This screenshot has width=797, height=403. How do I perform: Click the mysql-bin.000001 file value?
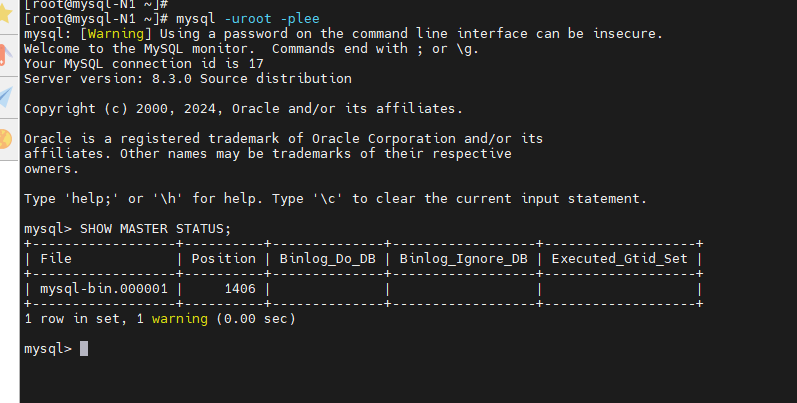coord(104,289)
